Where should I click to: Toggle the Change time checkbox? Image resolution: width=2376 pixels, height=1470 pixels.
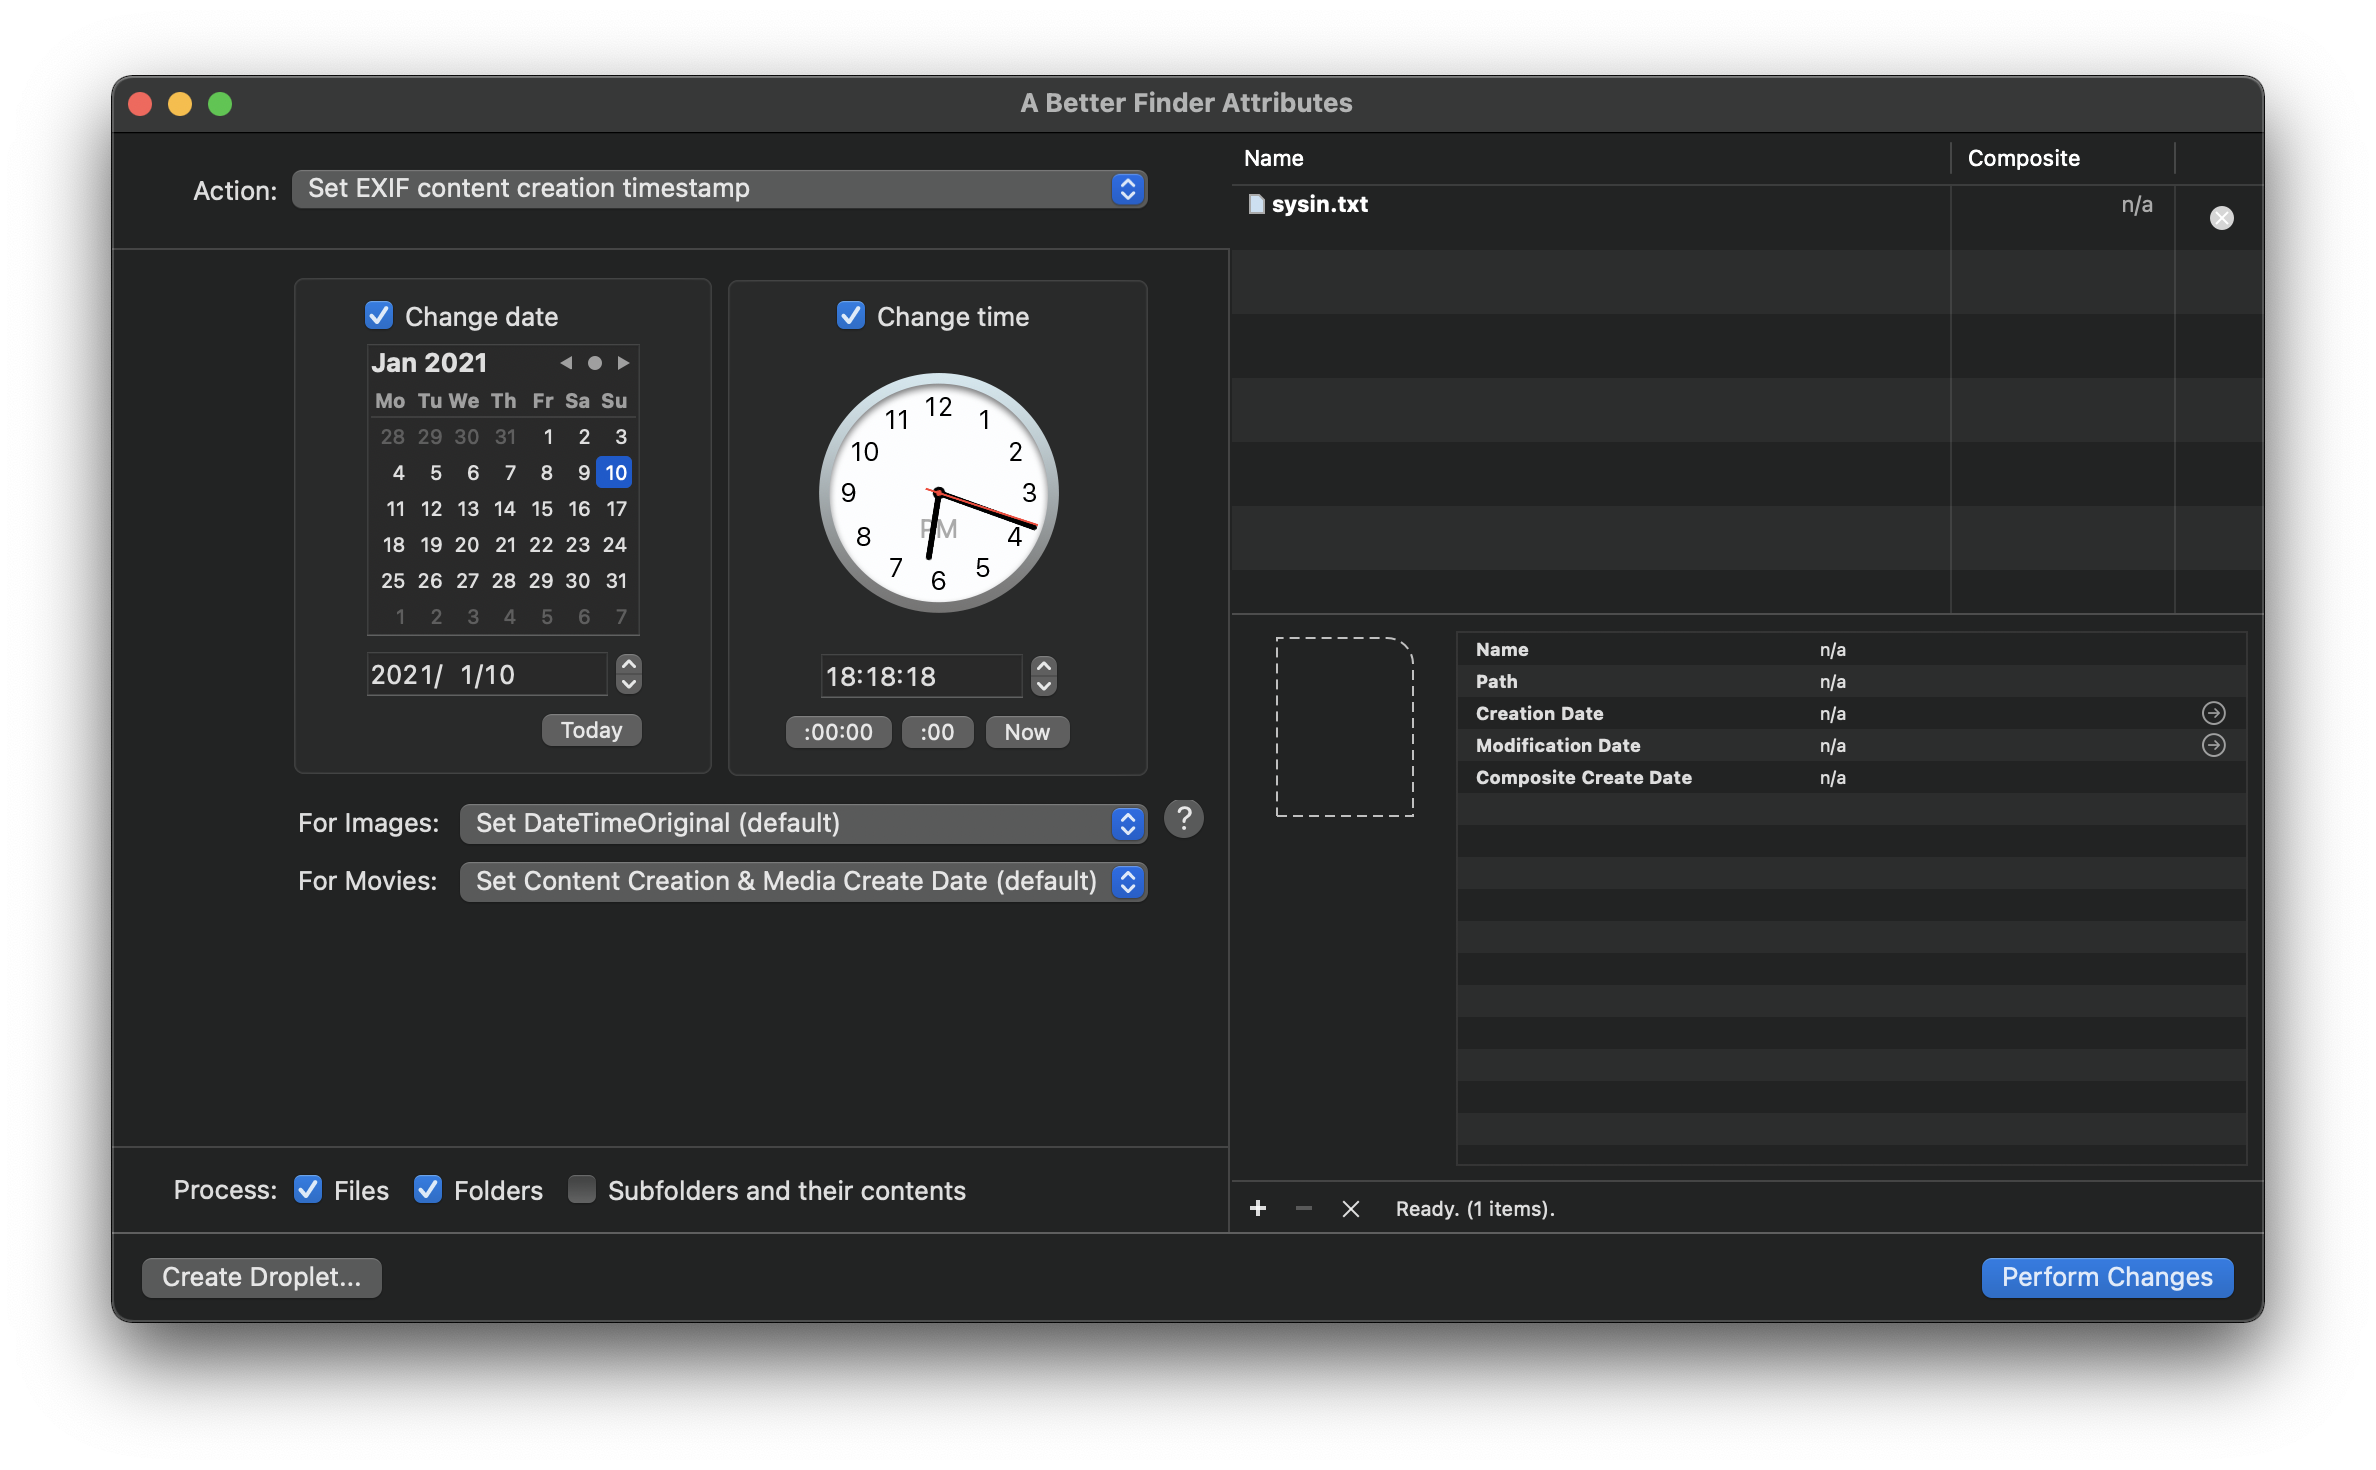click(x=849, y=316)
